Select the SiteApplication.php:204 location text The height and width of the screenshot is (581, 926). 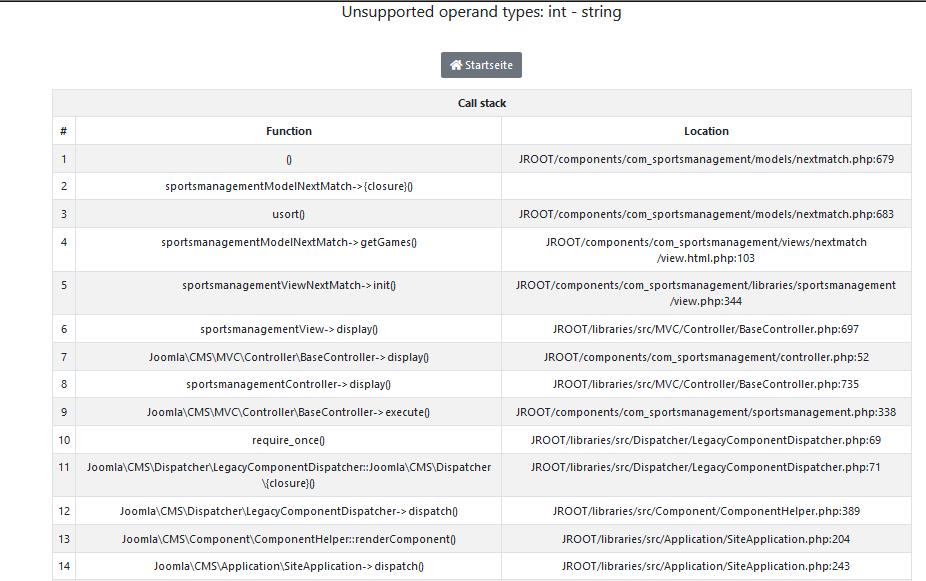pyautogui.click(x=707, y=538)
